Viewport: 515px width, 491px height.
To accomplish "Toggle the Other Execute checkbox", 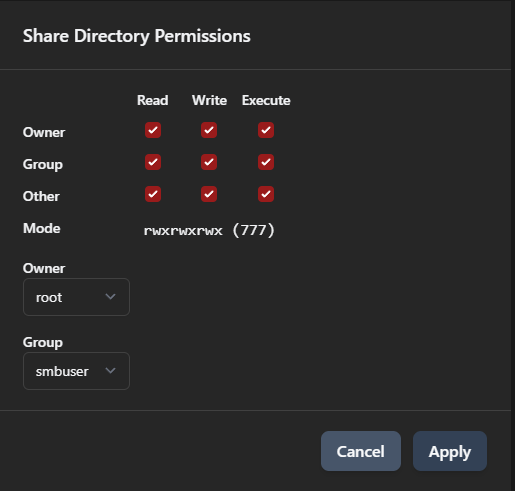I will pyautogui.click(x=266, y=194).
